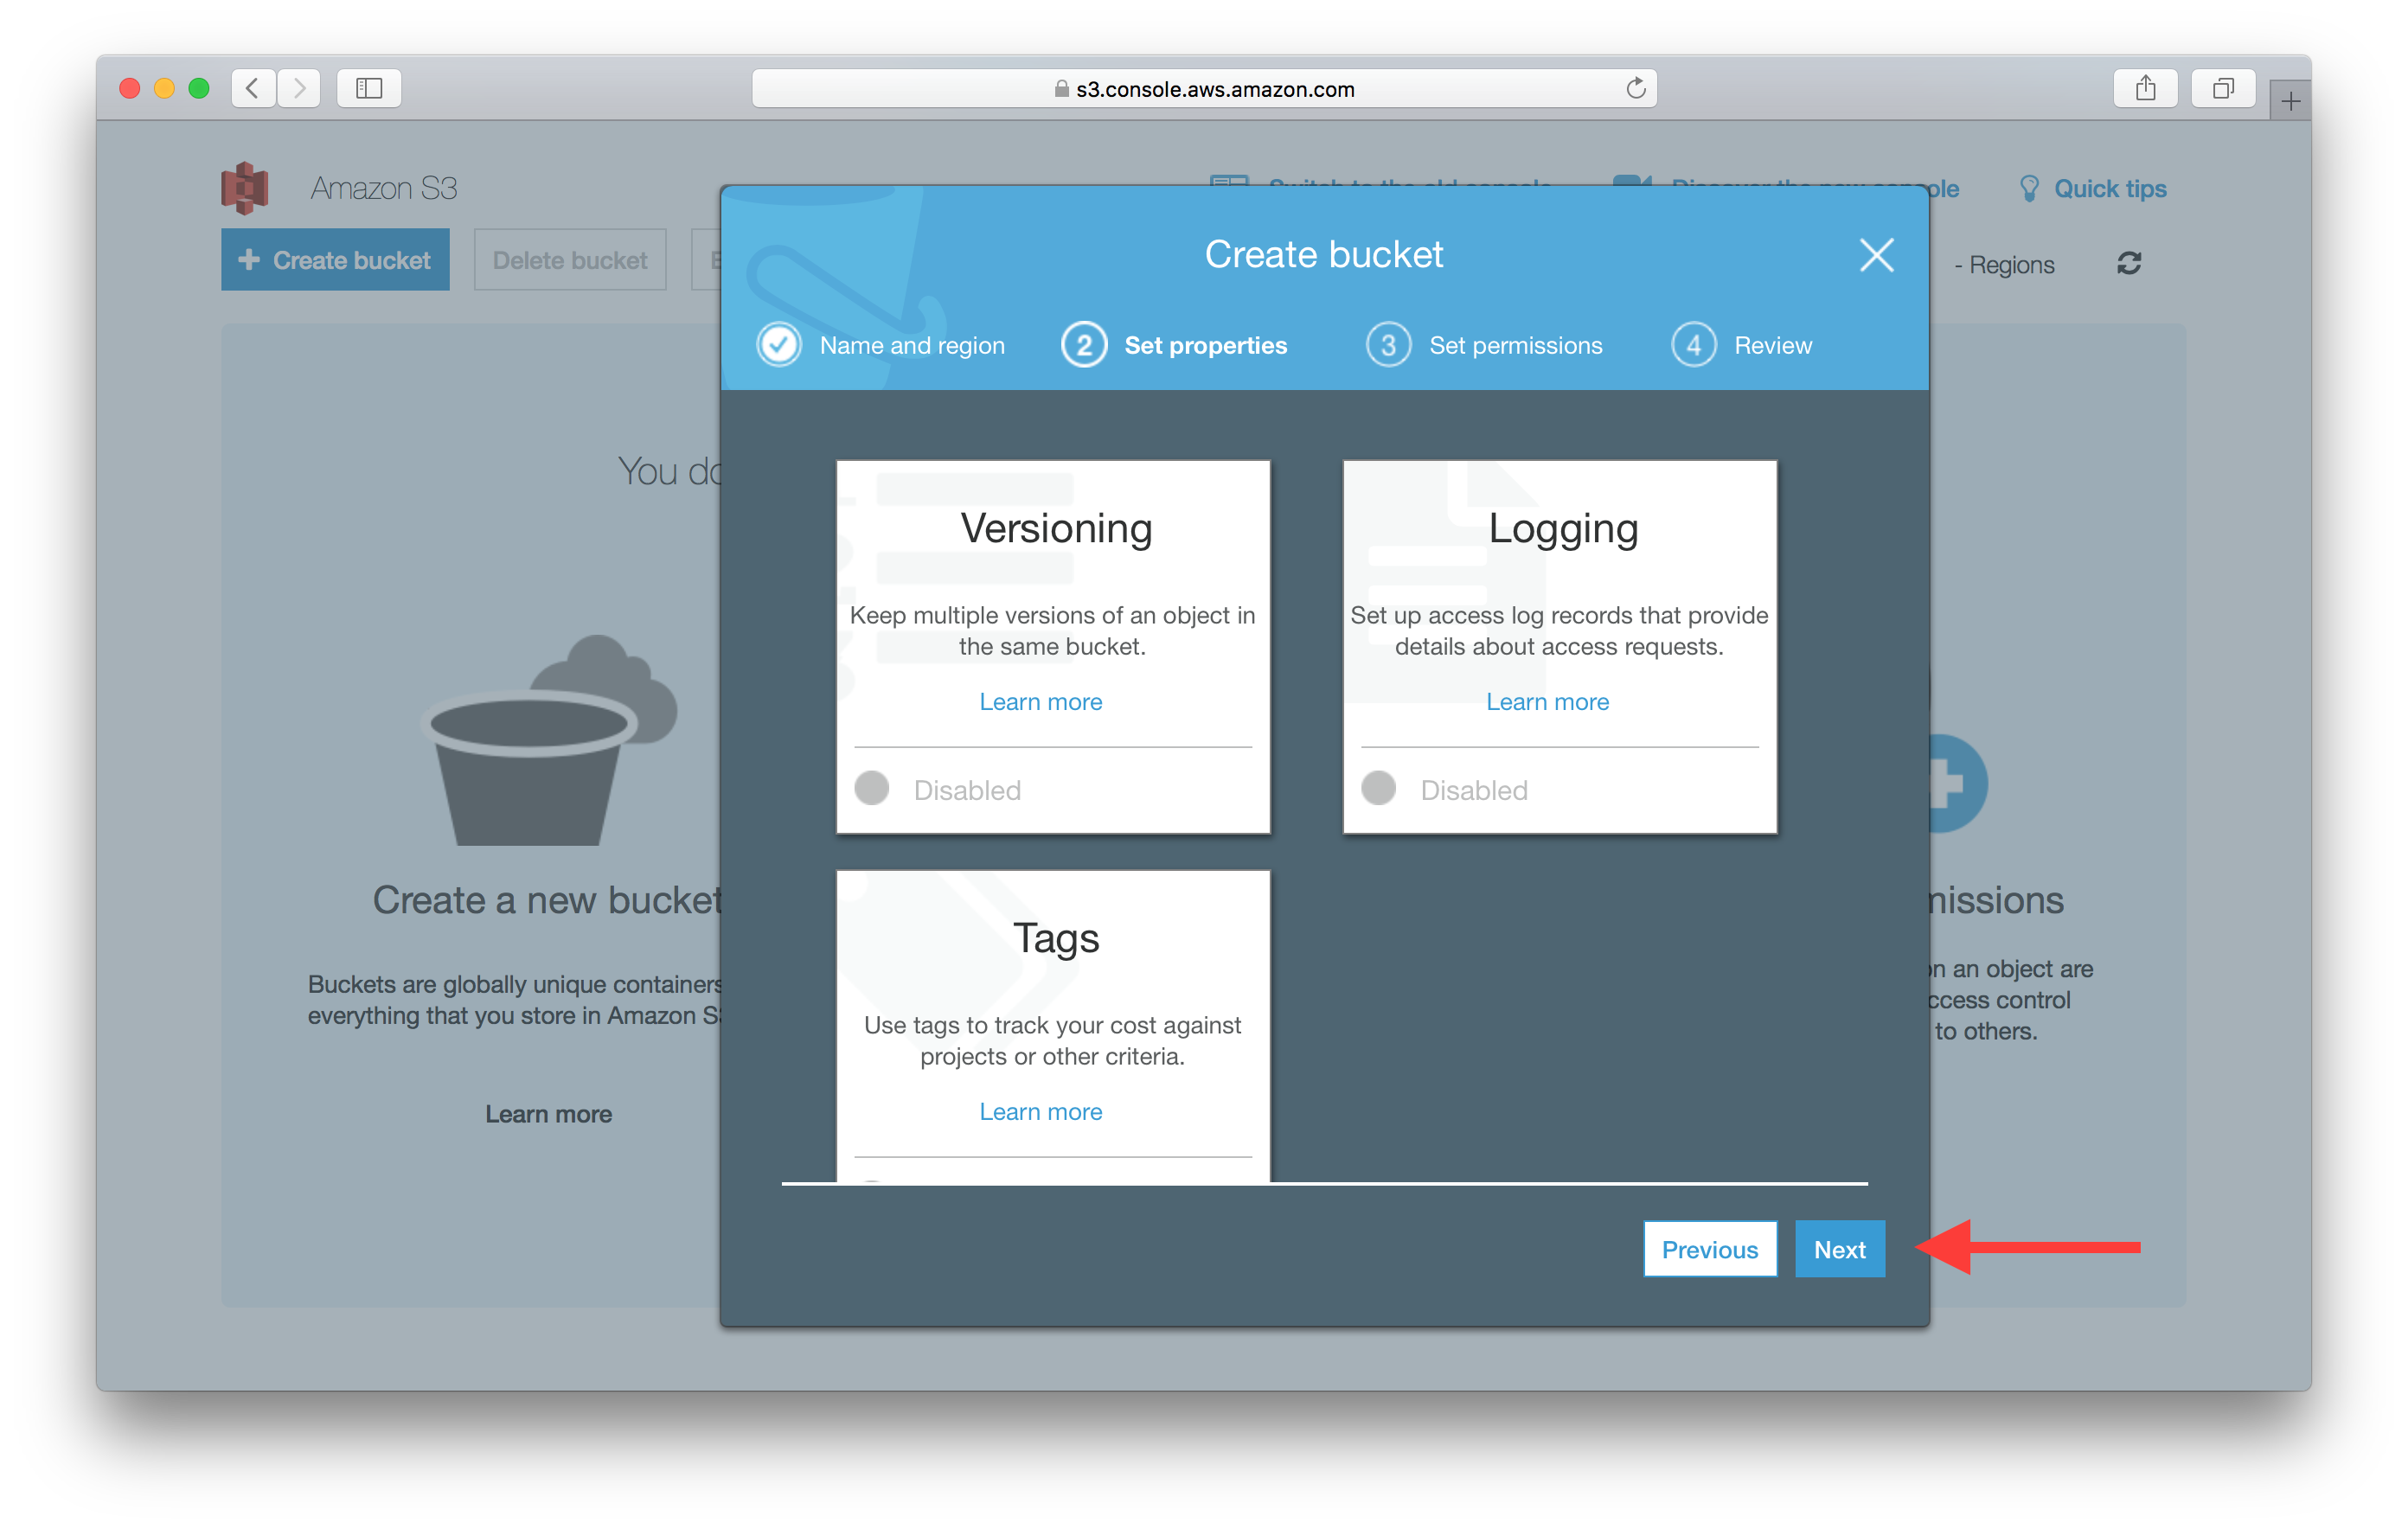
Task: Click the checkmark icon on Name and region step
Action: (778, 342)
